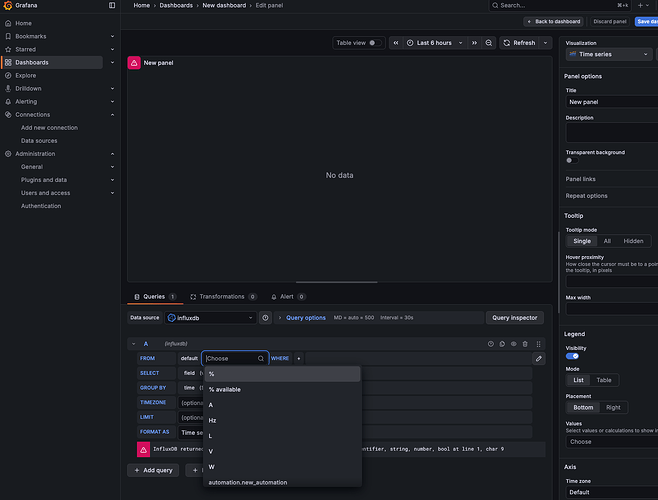Open Explore from sidebar
The width and height of the screenshot is (658, 500).
pos(26,76)
